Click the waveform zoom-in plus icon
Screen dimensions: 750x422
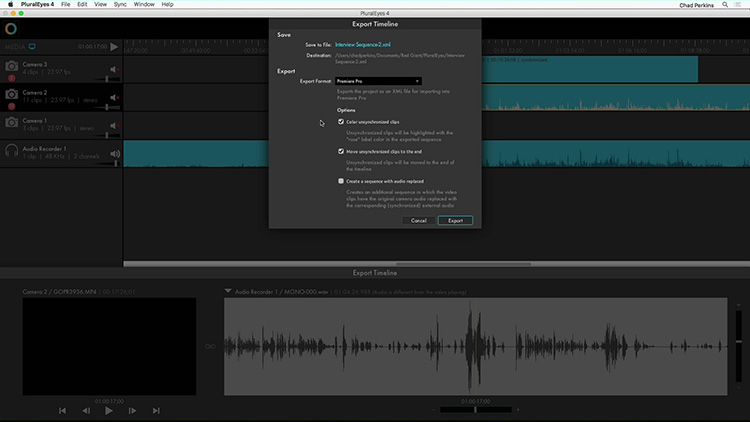click(518, 410)
